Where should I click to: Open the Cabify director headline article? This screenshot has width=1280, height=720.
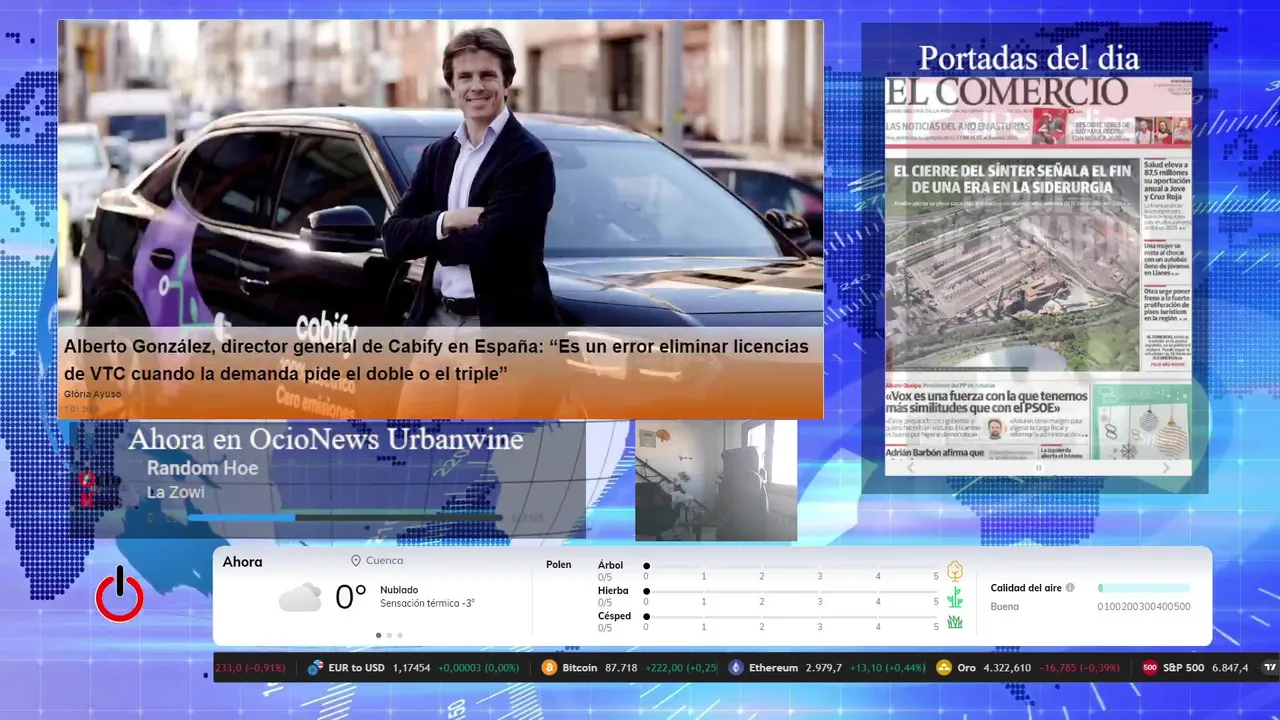coord(436,360)
